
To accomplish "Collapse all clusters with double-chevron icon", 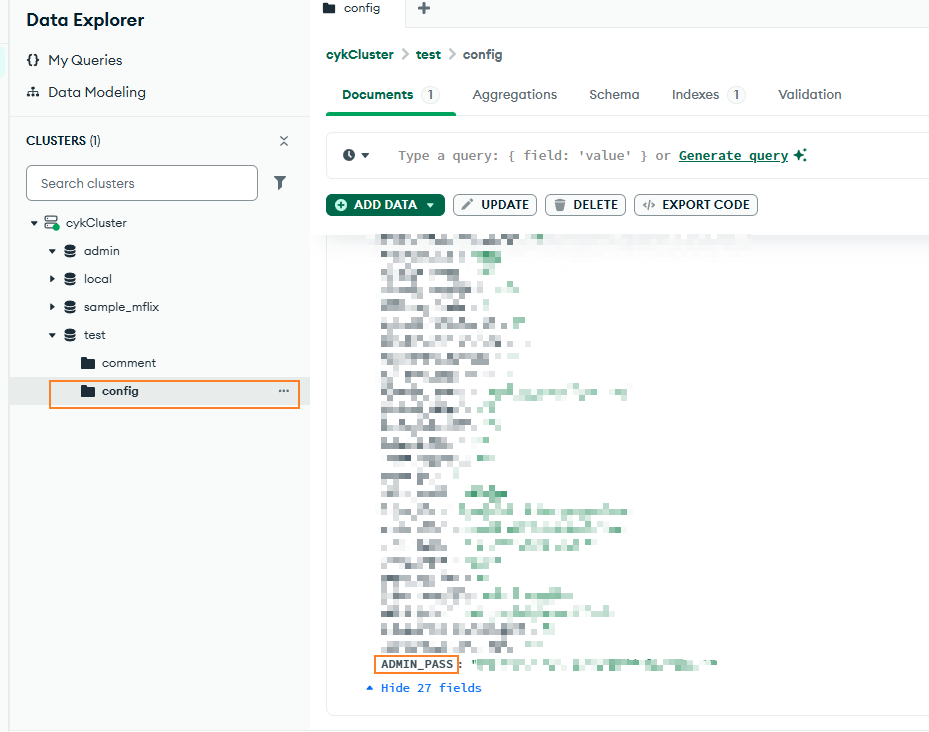I will pyautogui.click(x=284, y=141).
